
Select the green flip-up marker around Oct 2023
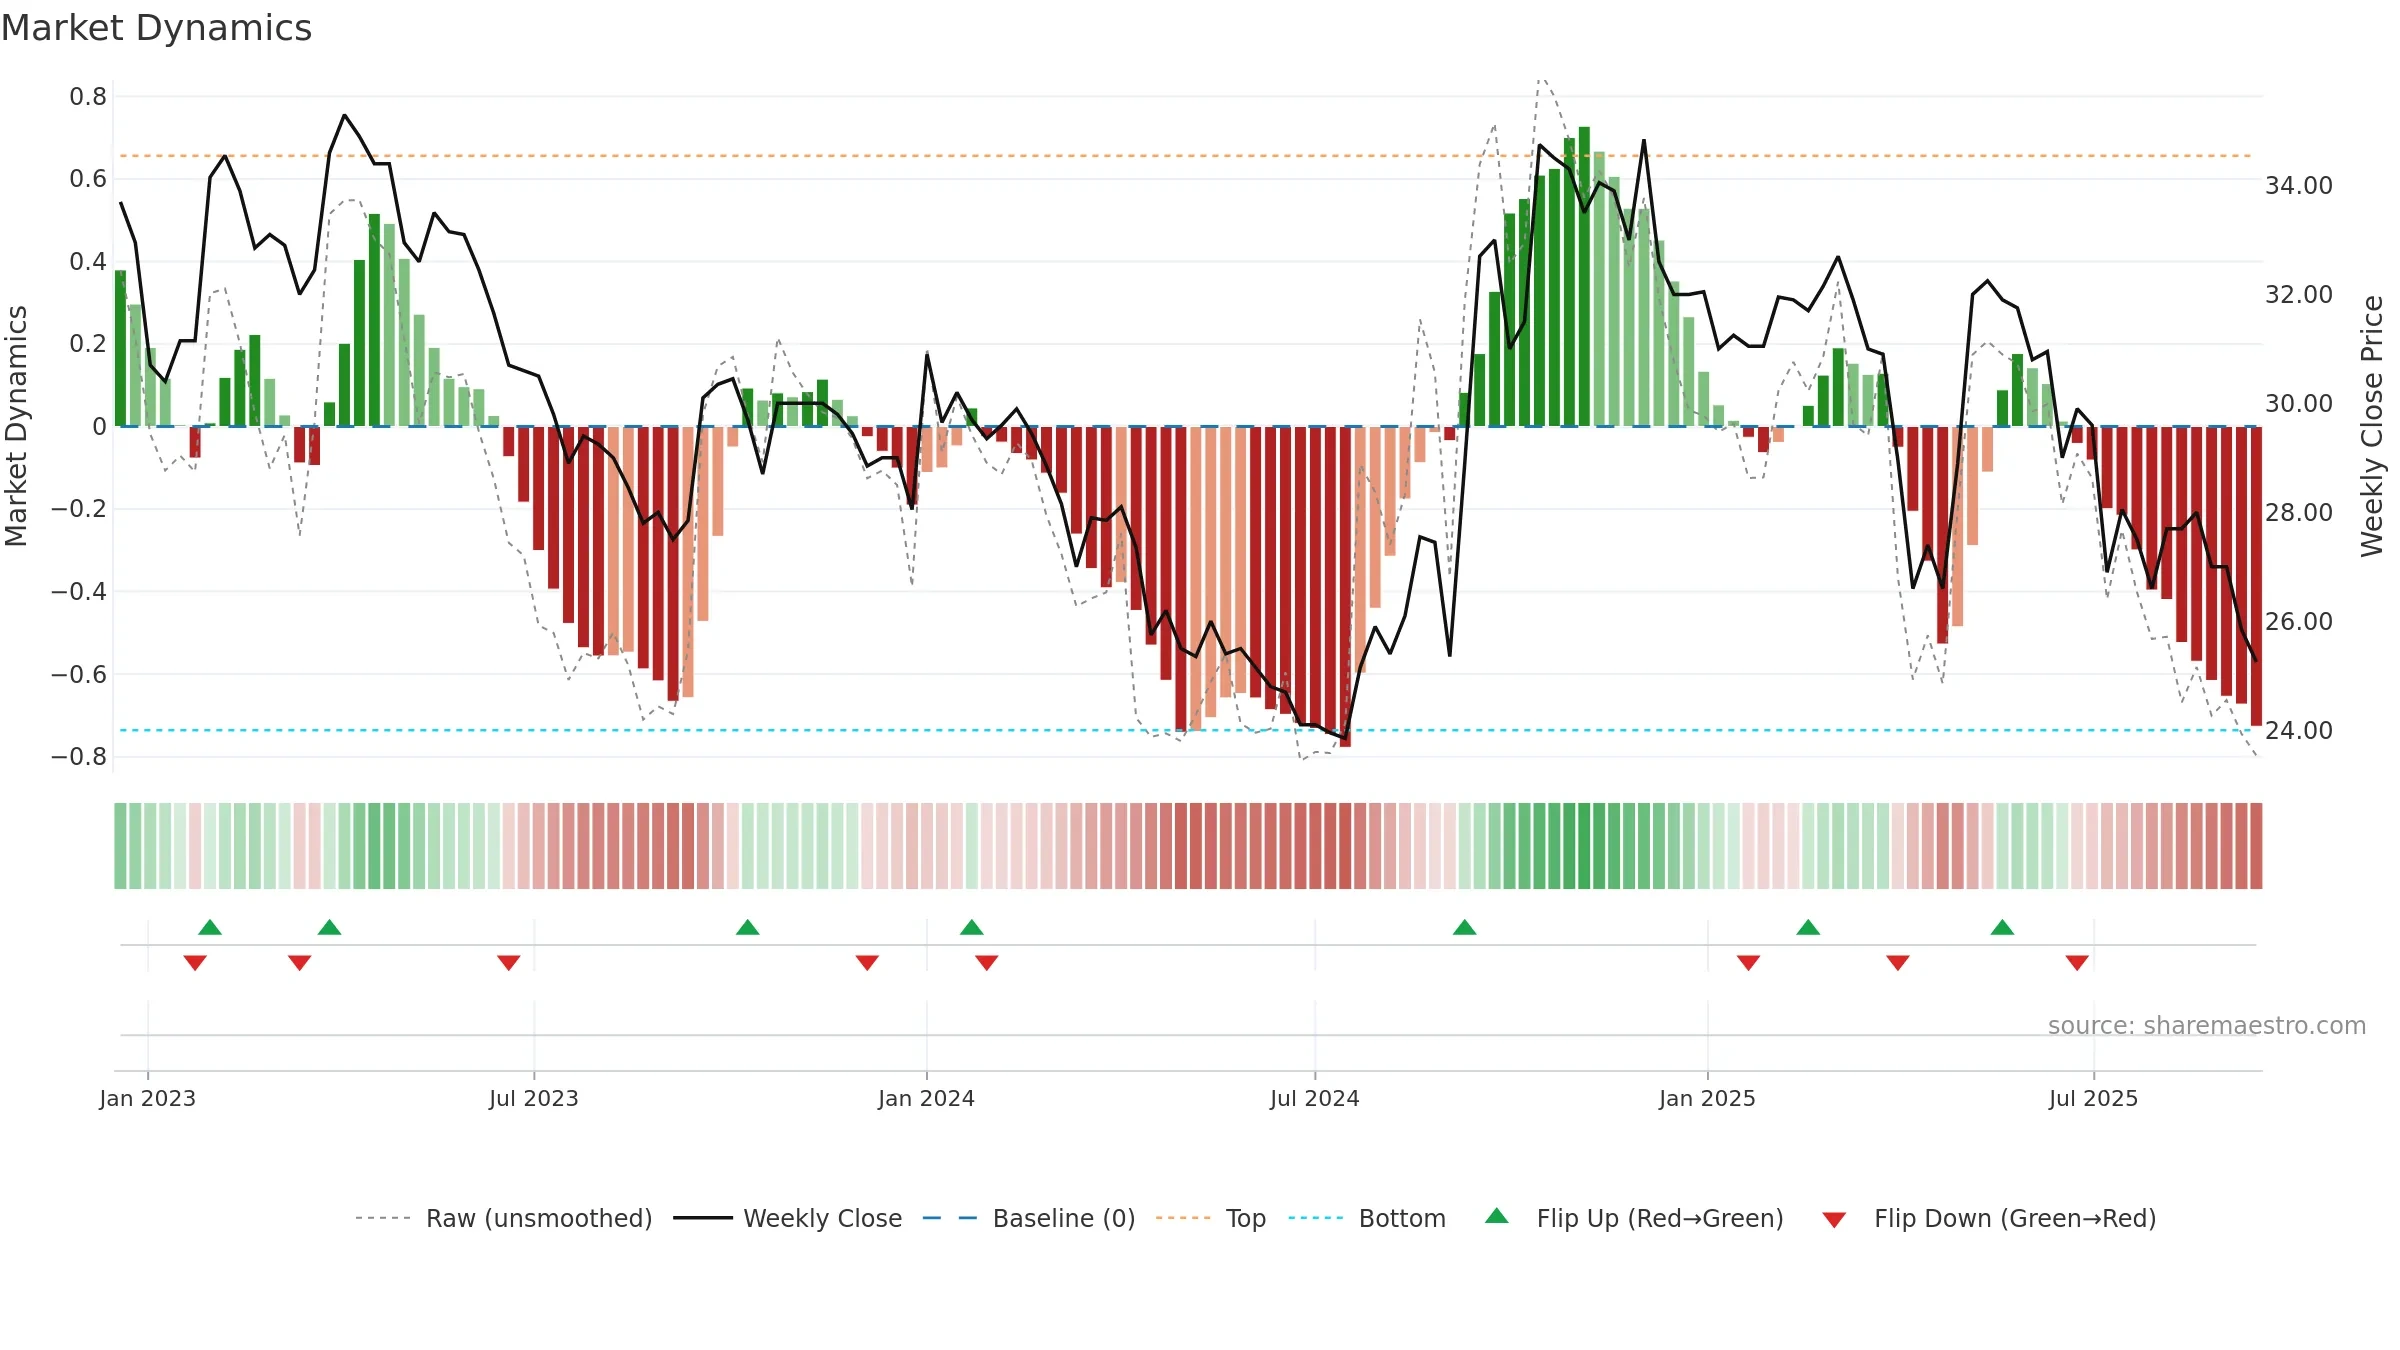[748, 927]
